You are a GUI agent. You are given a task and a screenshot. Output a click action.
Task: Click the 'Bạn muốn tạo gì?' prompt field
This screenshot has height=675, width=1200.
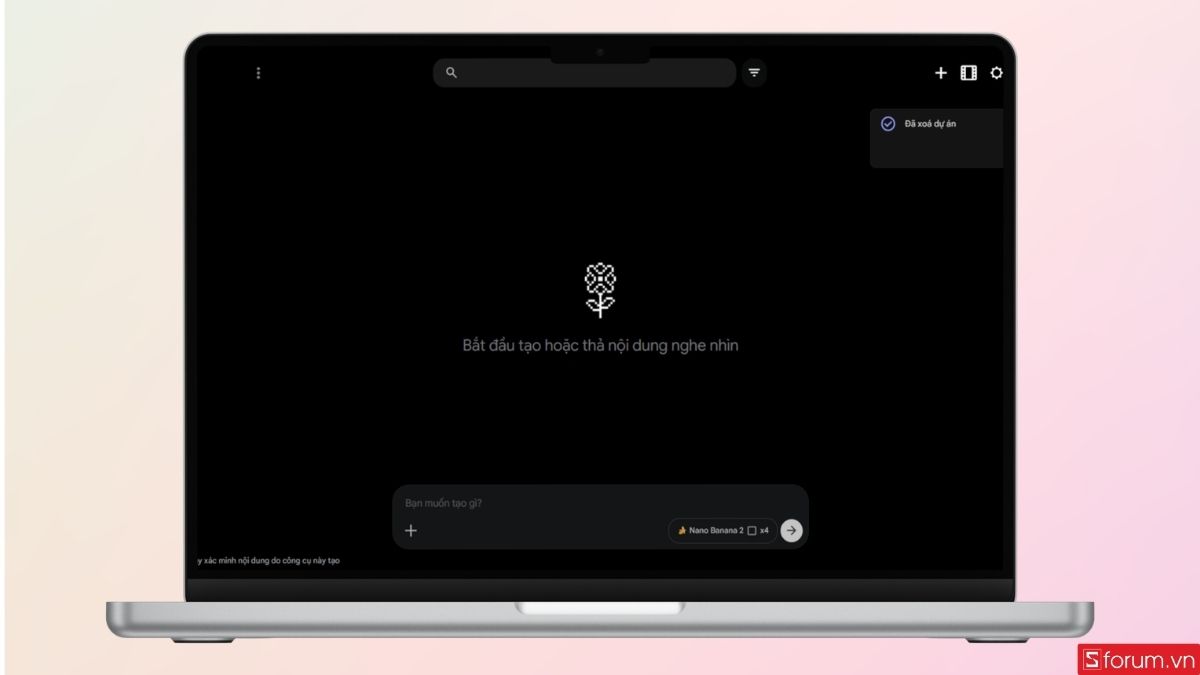pyautogui.click(x=600, y=503)
